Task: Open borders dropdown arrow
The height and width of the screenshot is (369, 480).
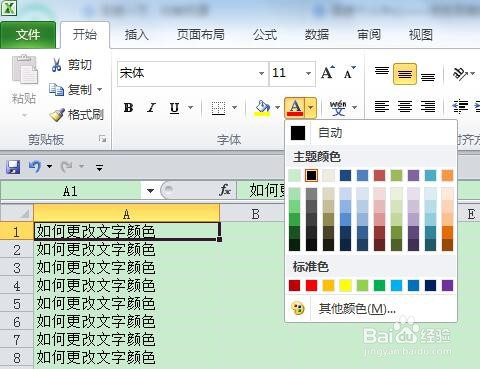Action: click(x=235, y=107)
